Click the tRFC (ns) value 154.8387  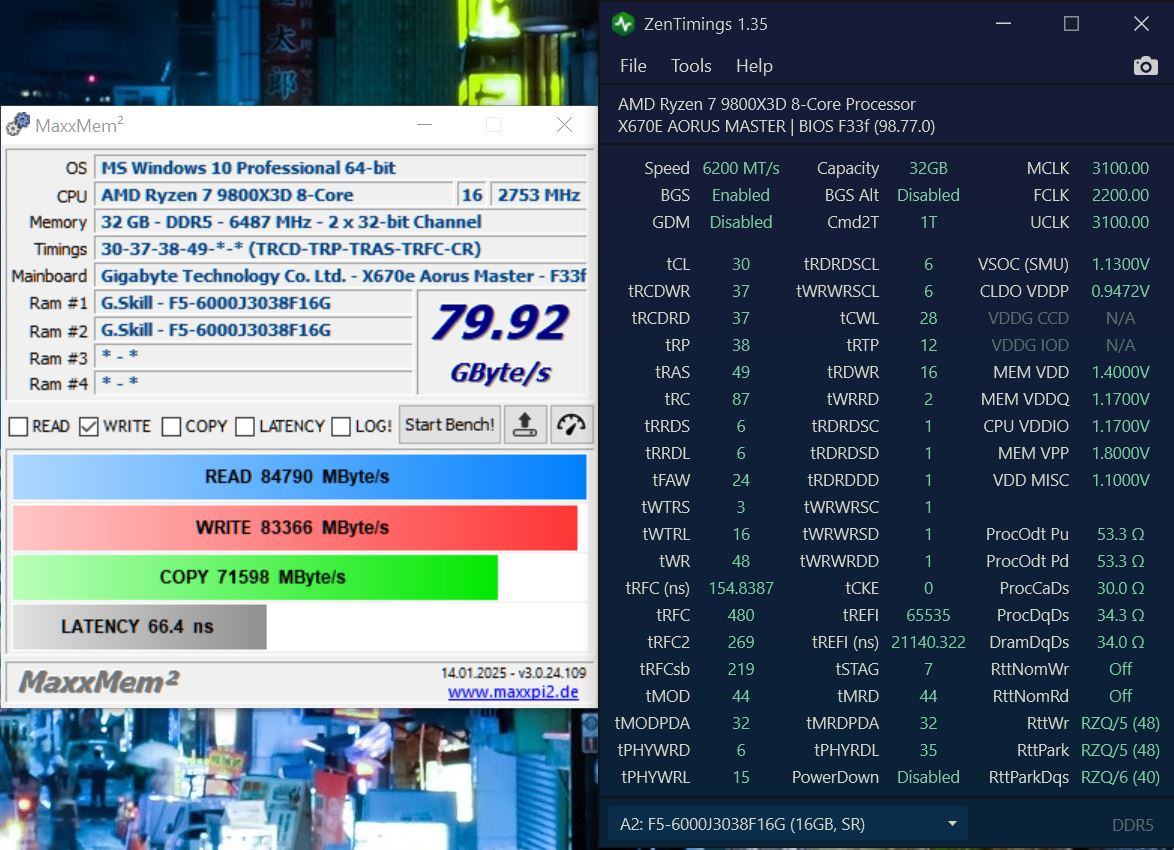[740, 588]
